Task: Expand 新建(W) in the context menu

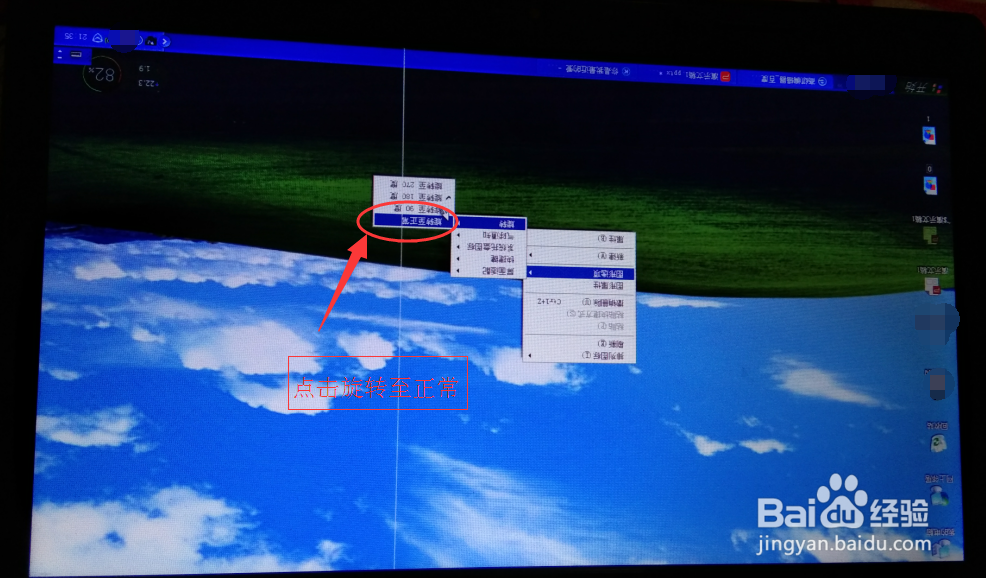Action: click(581, 256)
